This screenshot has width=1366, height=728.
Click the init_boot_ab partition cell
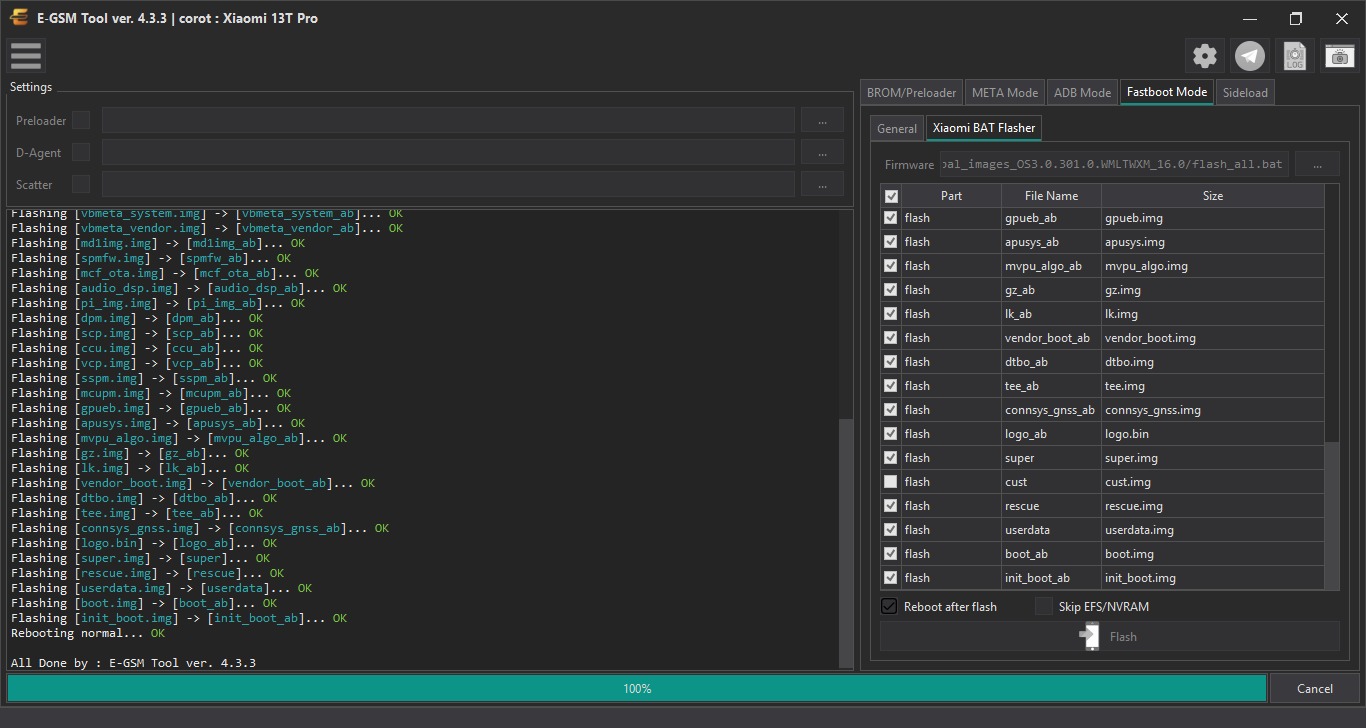click(1051, 578)
